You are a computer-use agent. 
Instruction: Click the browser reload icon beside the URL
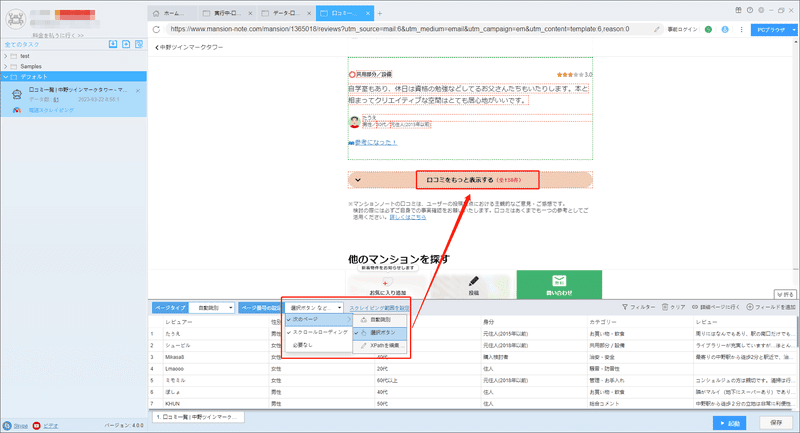coord(156,30)
